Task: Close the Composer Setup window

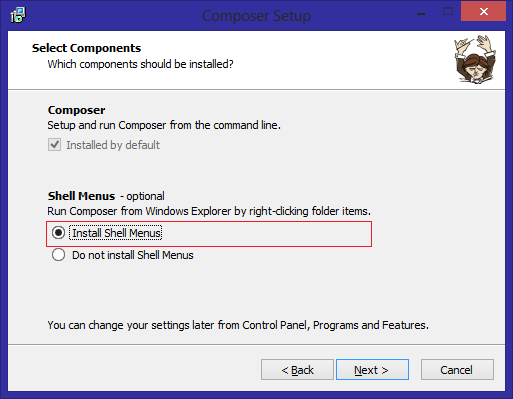Action: 484,12
